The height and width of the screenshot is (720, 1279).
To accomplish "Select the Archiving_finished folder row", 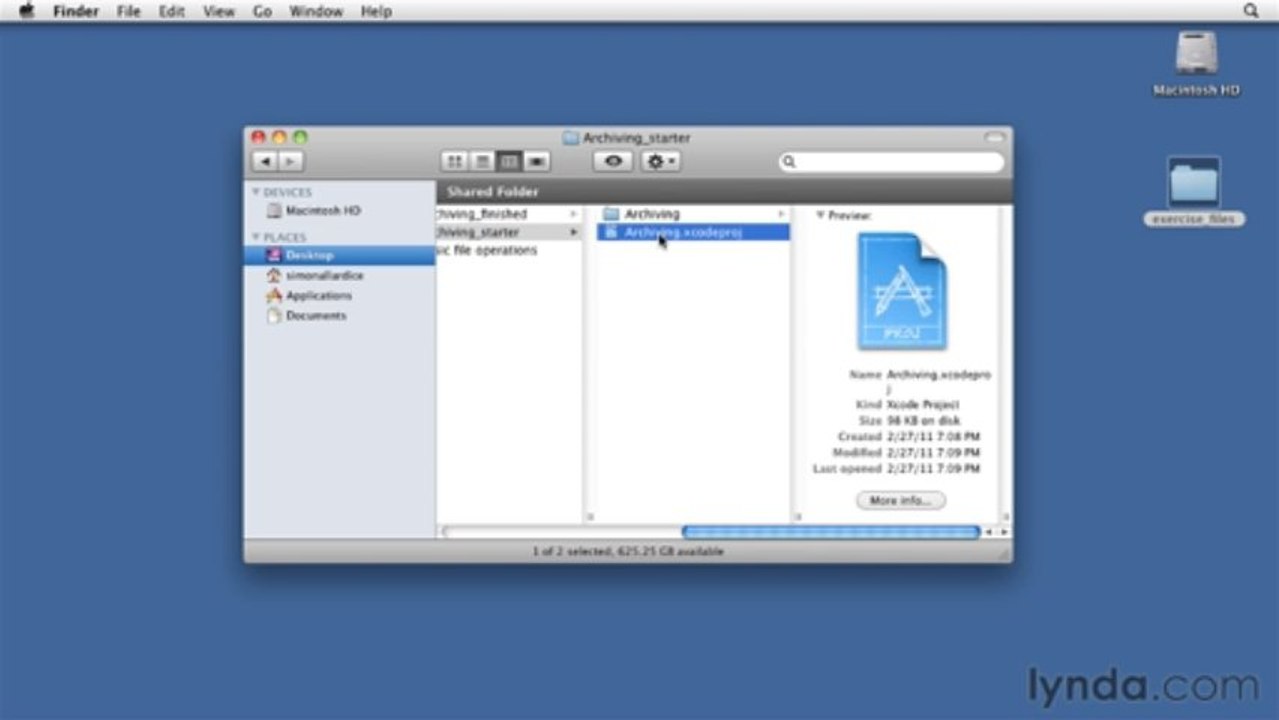I will pos(509,214).
